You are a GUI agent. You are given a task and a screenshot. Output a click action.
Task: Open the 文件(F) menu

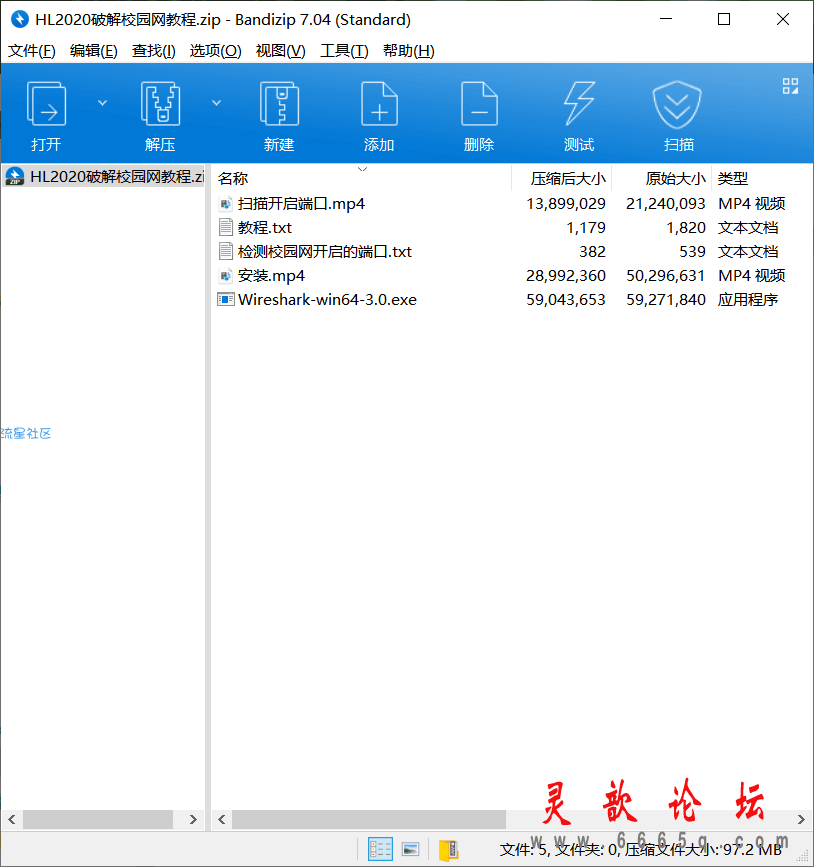click(x=32, y=51)
